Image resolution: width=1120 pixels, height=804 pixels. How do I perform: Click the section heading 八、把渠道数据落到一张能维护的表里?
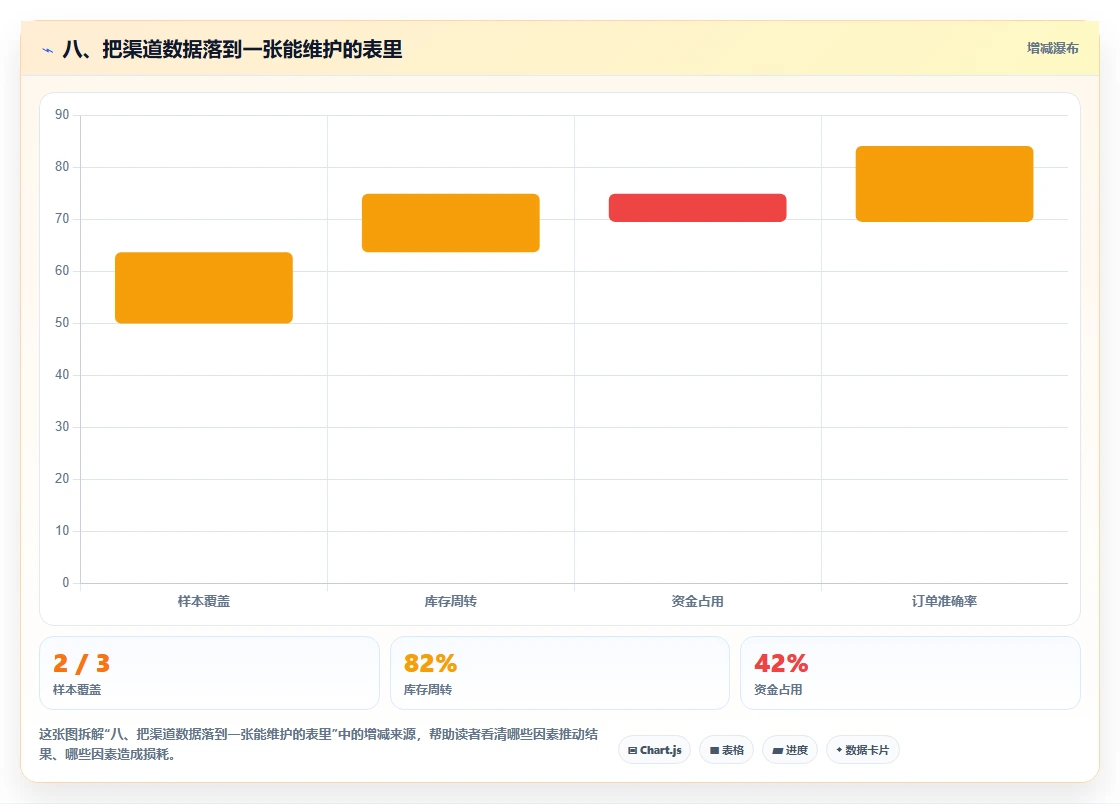point(232,49)
